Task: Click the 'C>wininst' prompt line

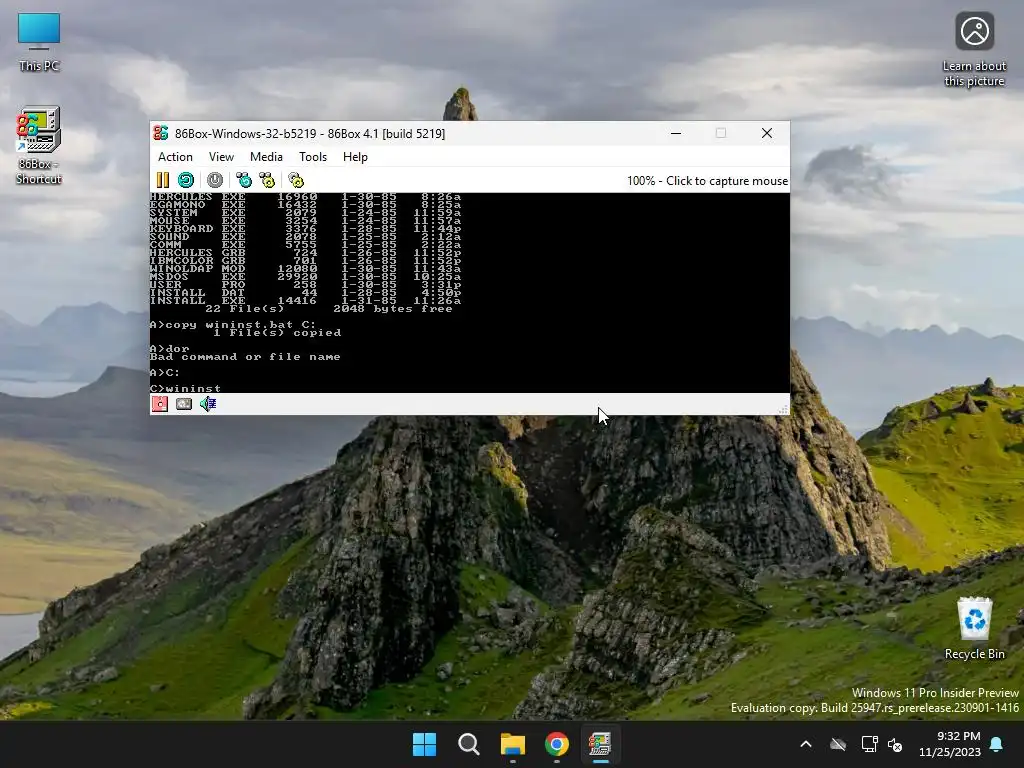Action: [185, 389]
